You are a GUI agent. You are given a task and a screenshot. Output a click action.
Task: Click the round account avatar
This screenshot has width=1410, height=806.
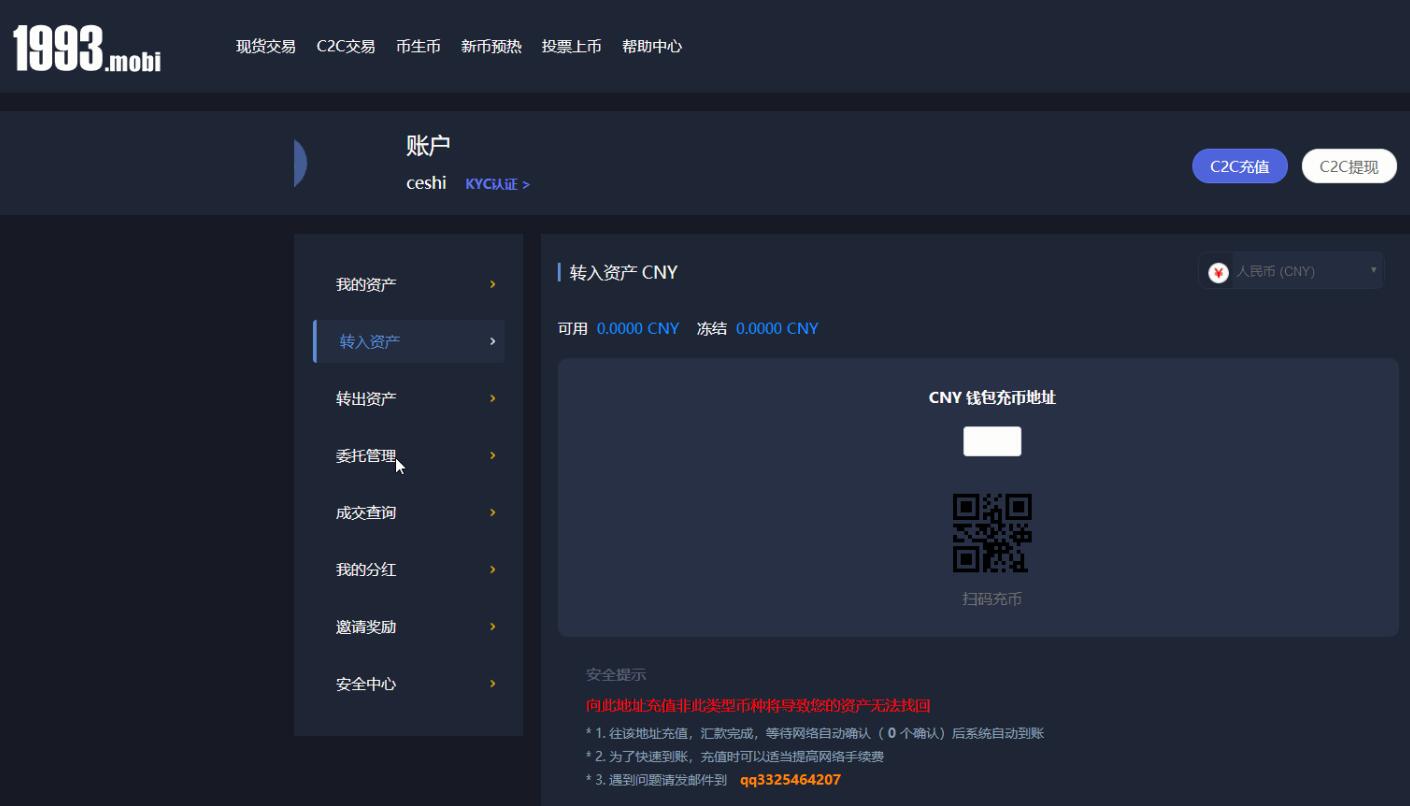click(x=300, y=163)
